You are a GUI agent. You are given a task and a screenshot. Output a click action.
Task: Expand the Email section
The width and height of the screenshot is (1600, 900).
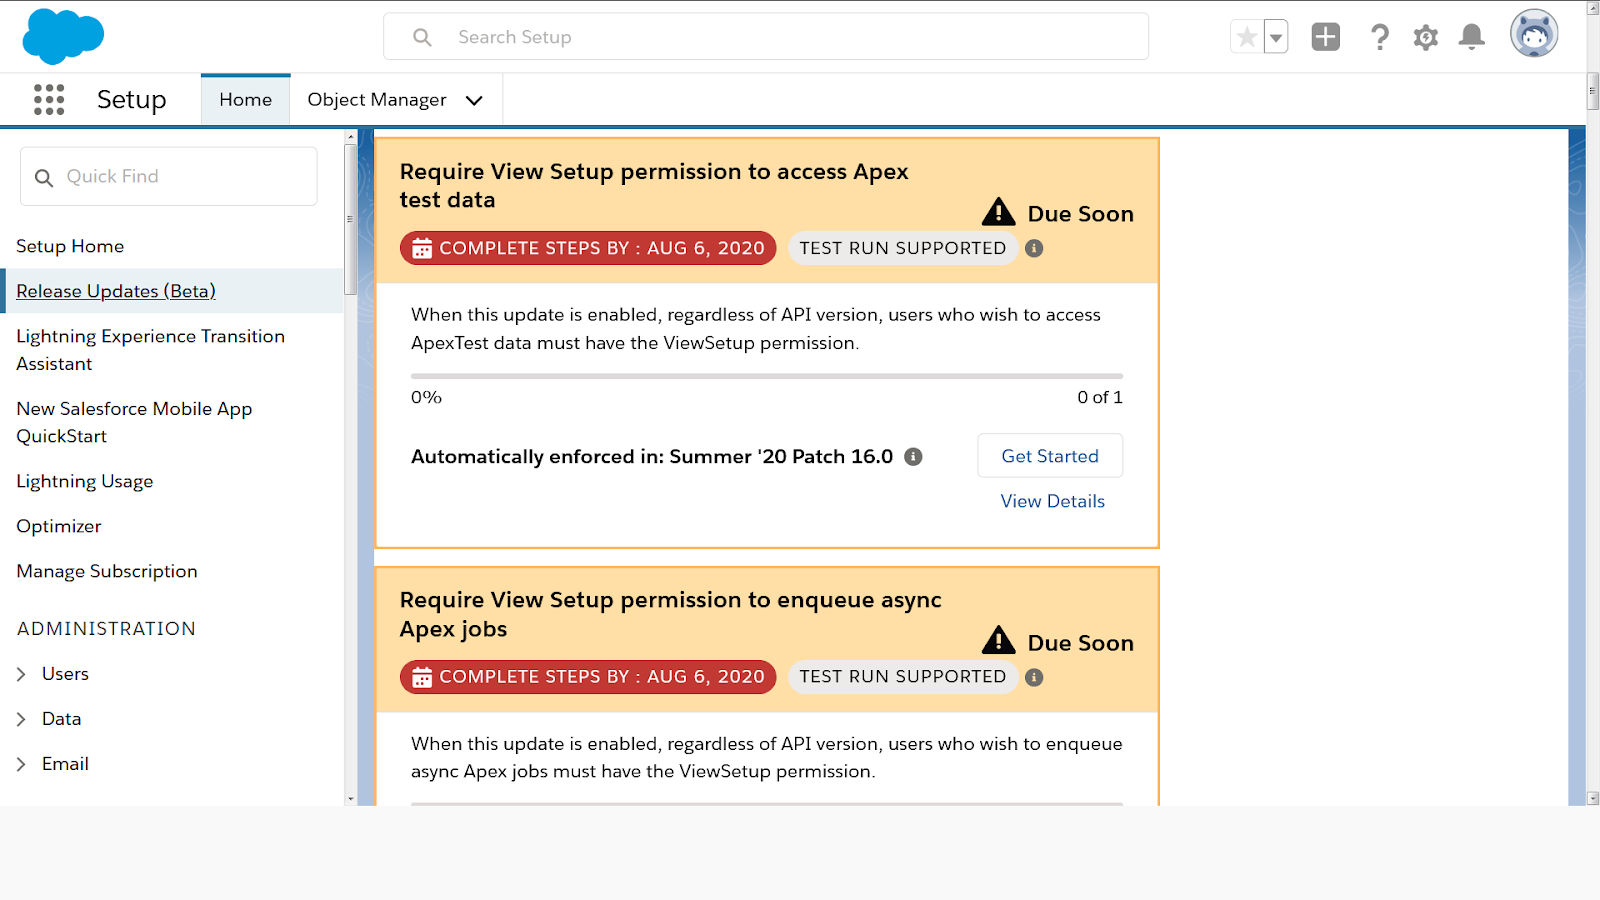21,765
